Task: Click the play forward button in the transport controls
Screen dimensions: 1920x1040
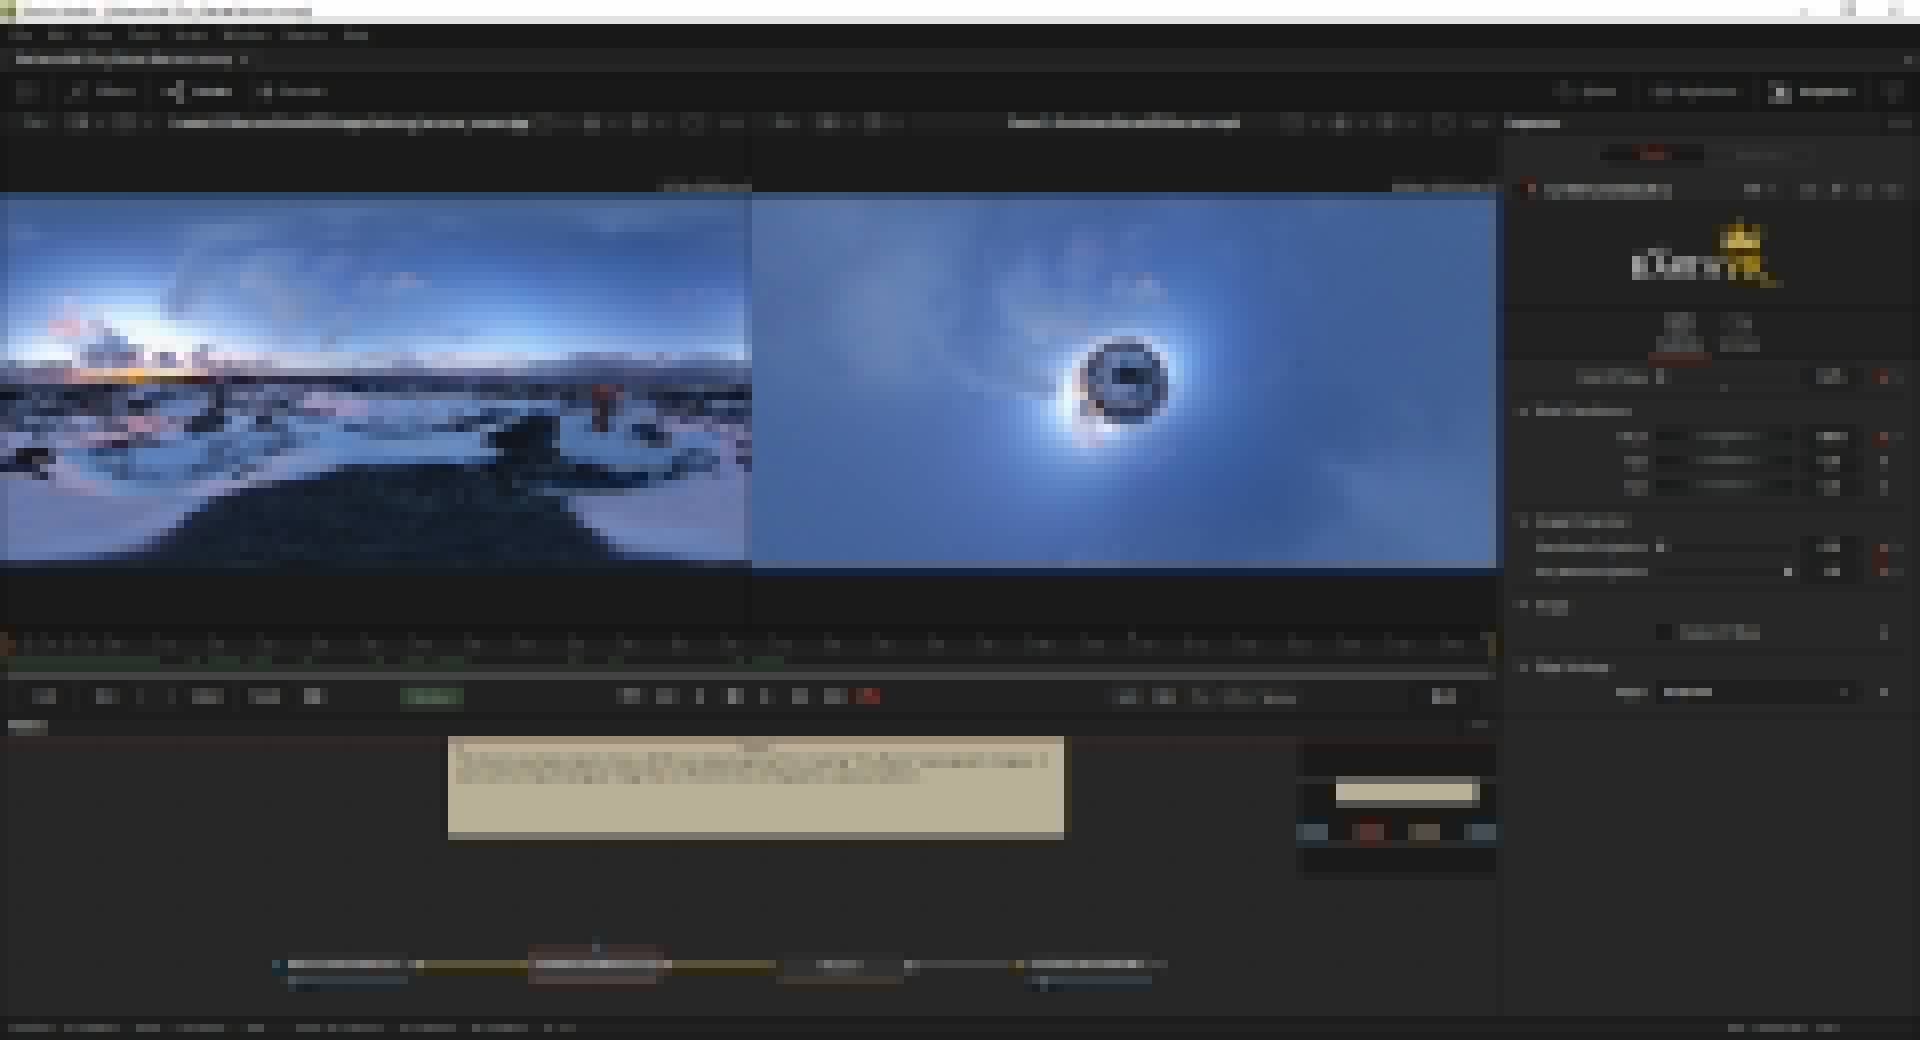Action: click(x=766, y=696)
